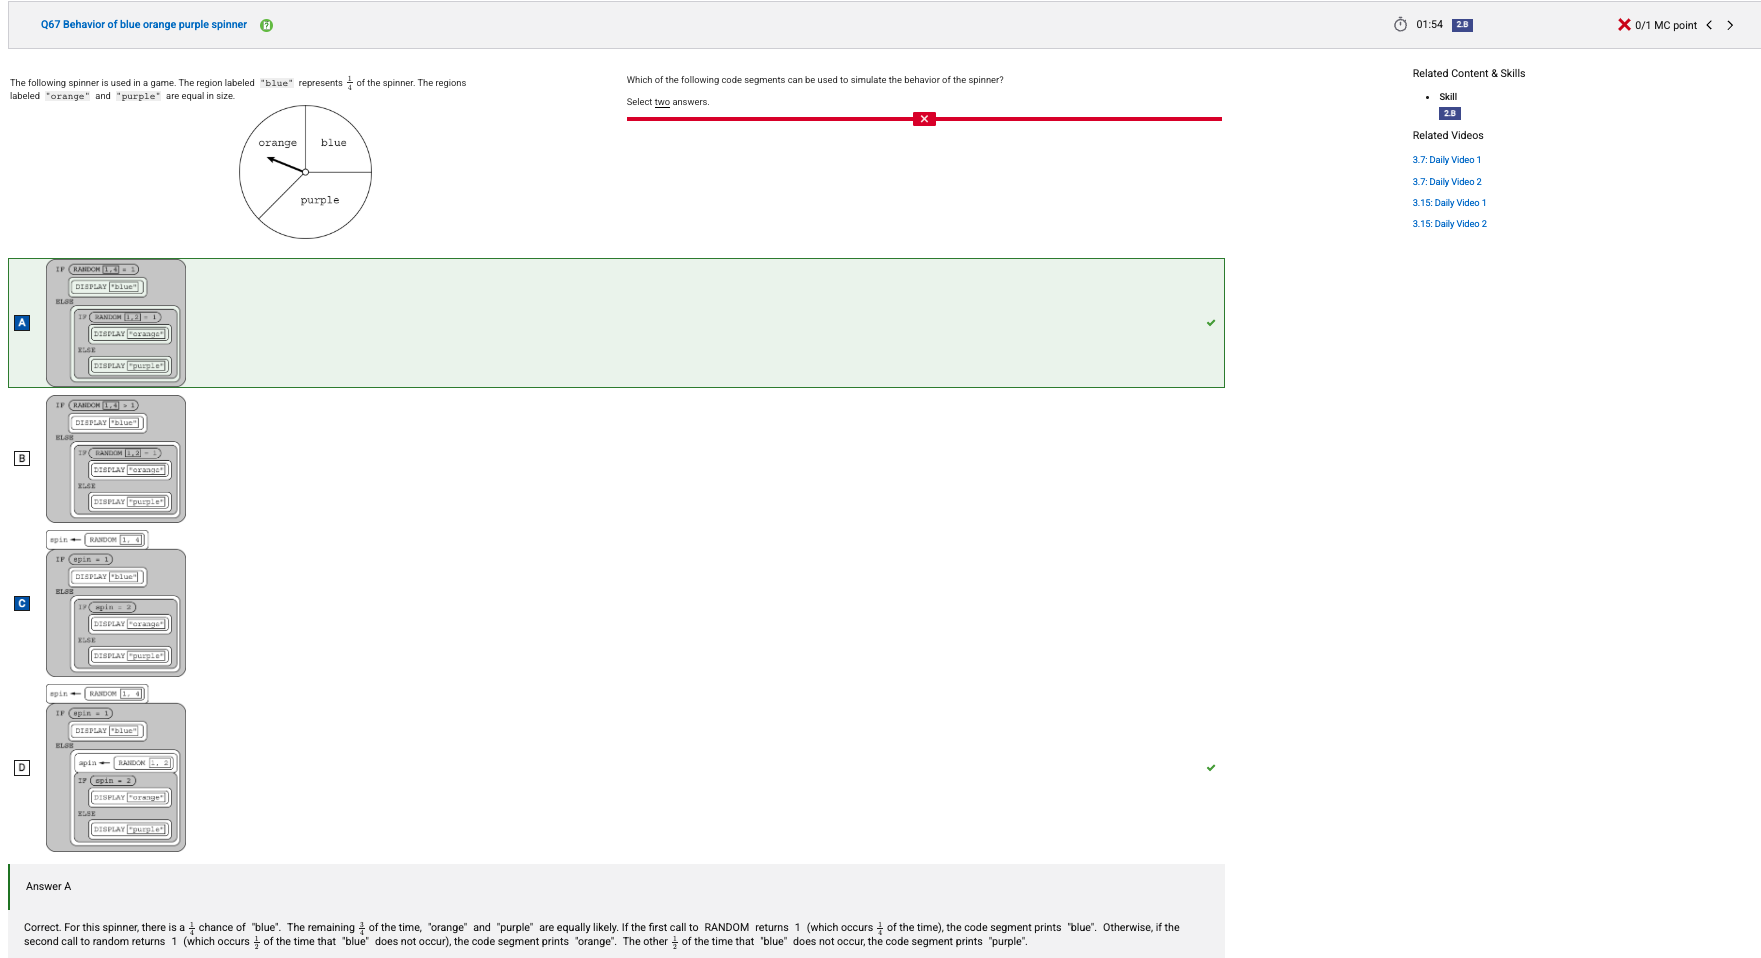This screenshot has height=958, width=1761.
Task: Click the red X marker on the progress bar
Action: click(x=924, y=118)
